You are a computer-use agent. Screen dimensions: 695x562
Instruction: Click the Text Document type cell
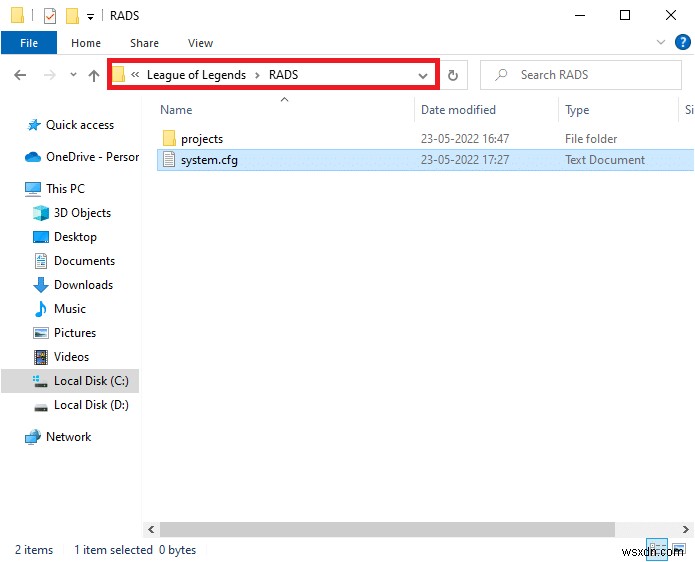[605, 160]
